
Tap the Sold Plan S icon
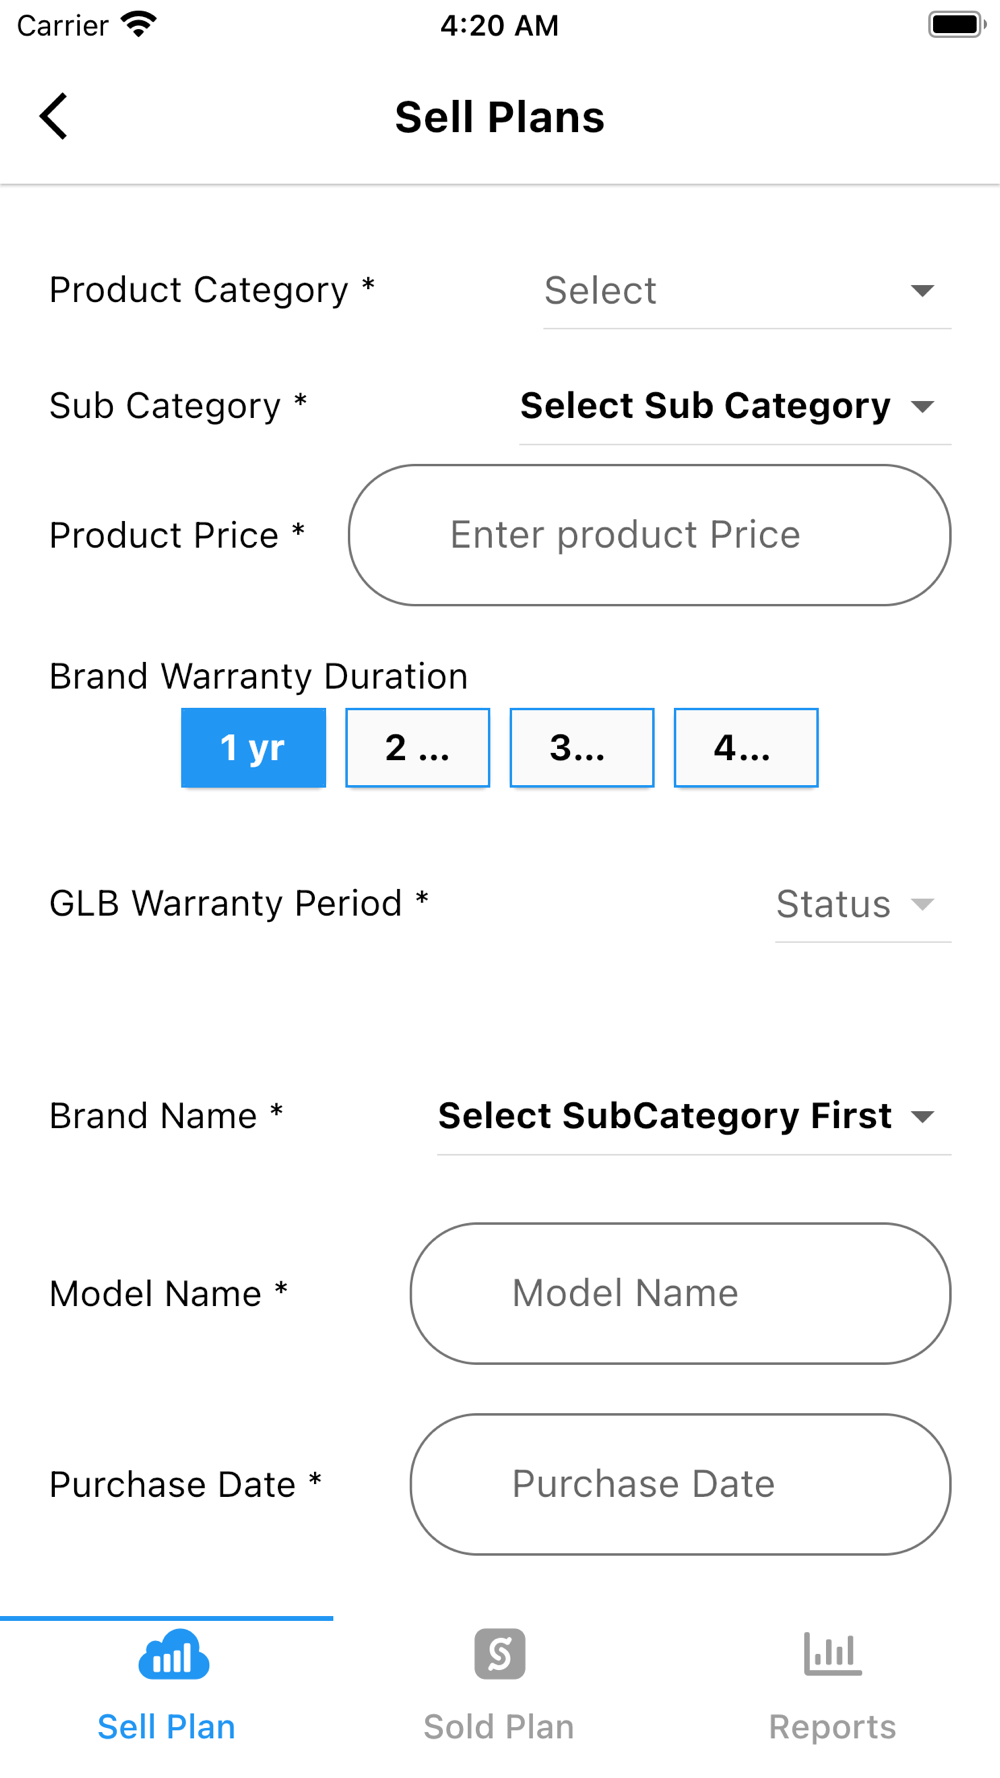(500, 1654)
